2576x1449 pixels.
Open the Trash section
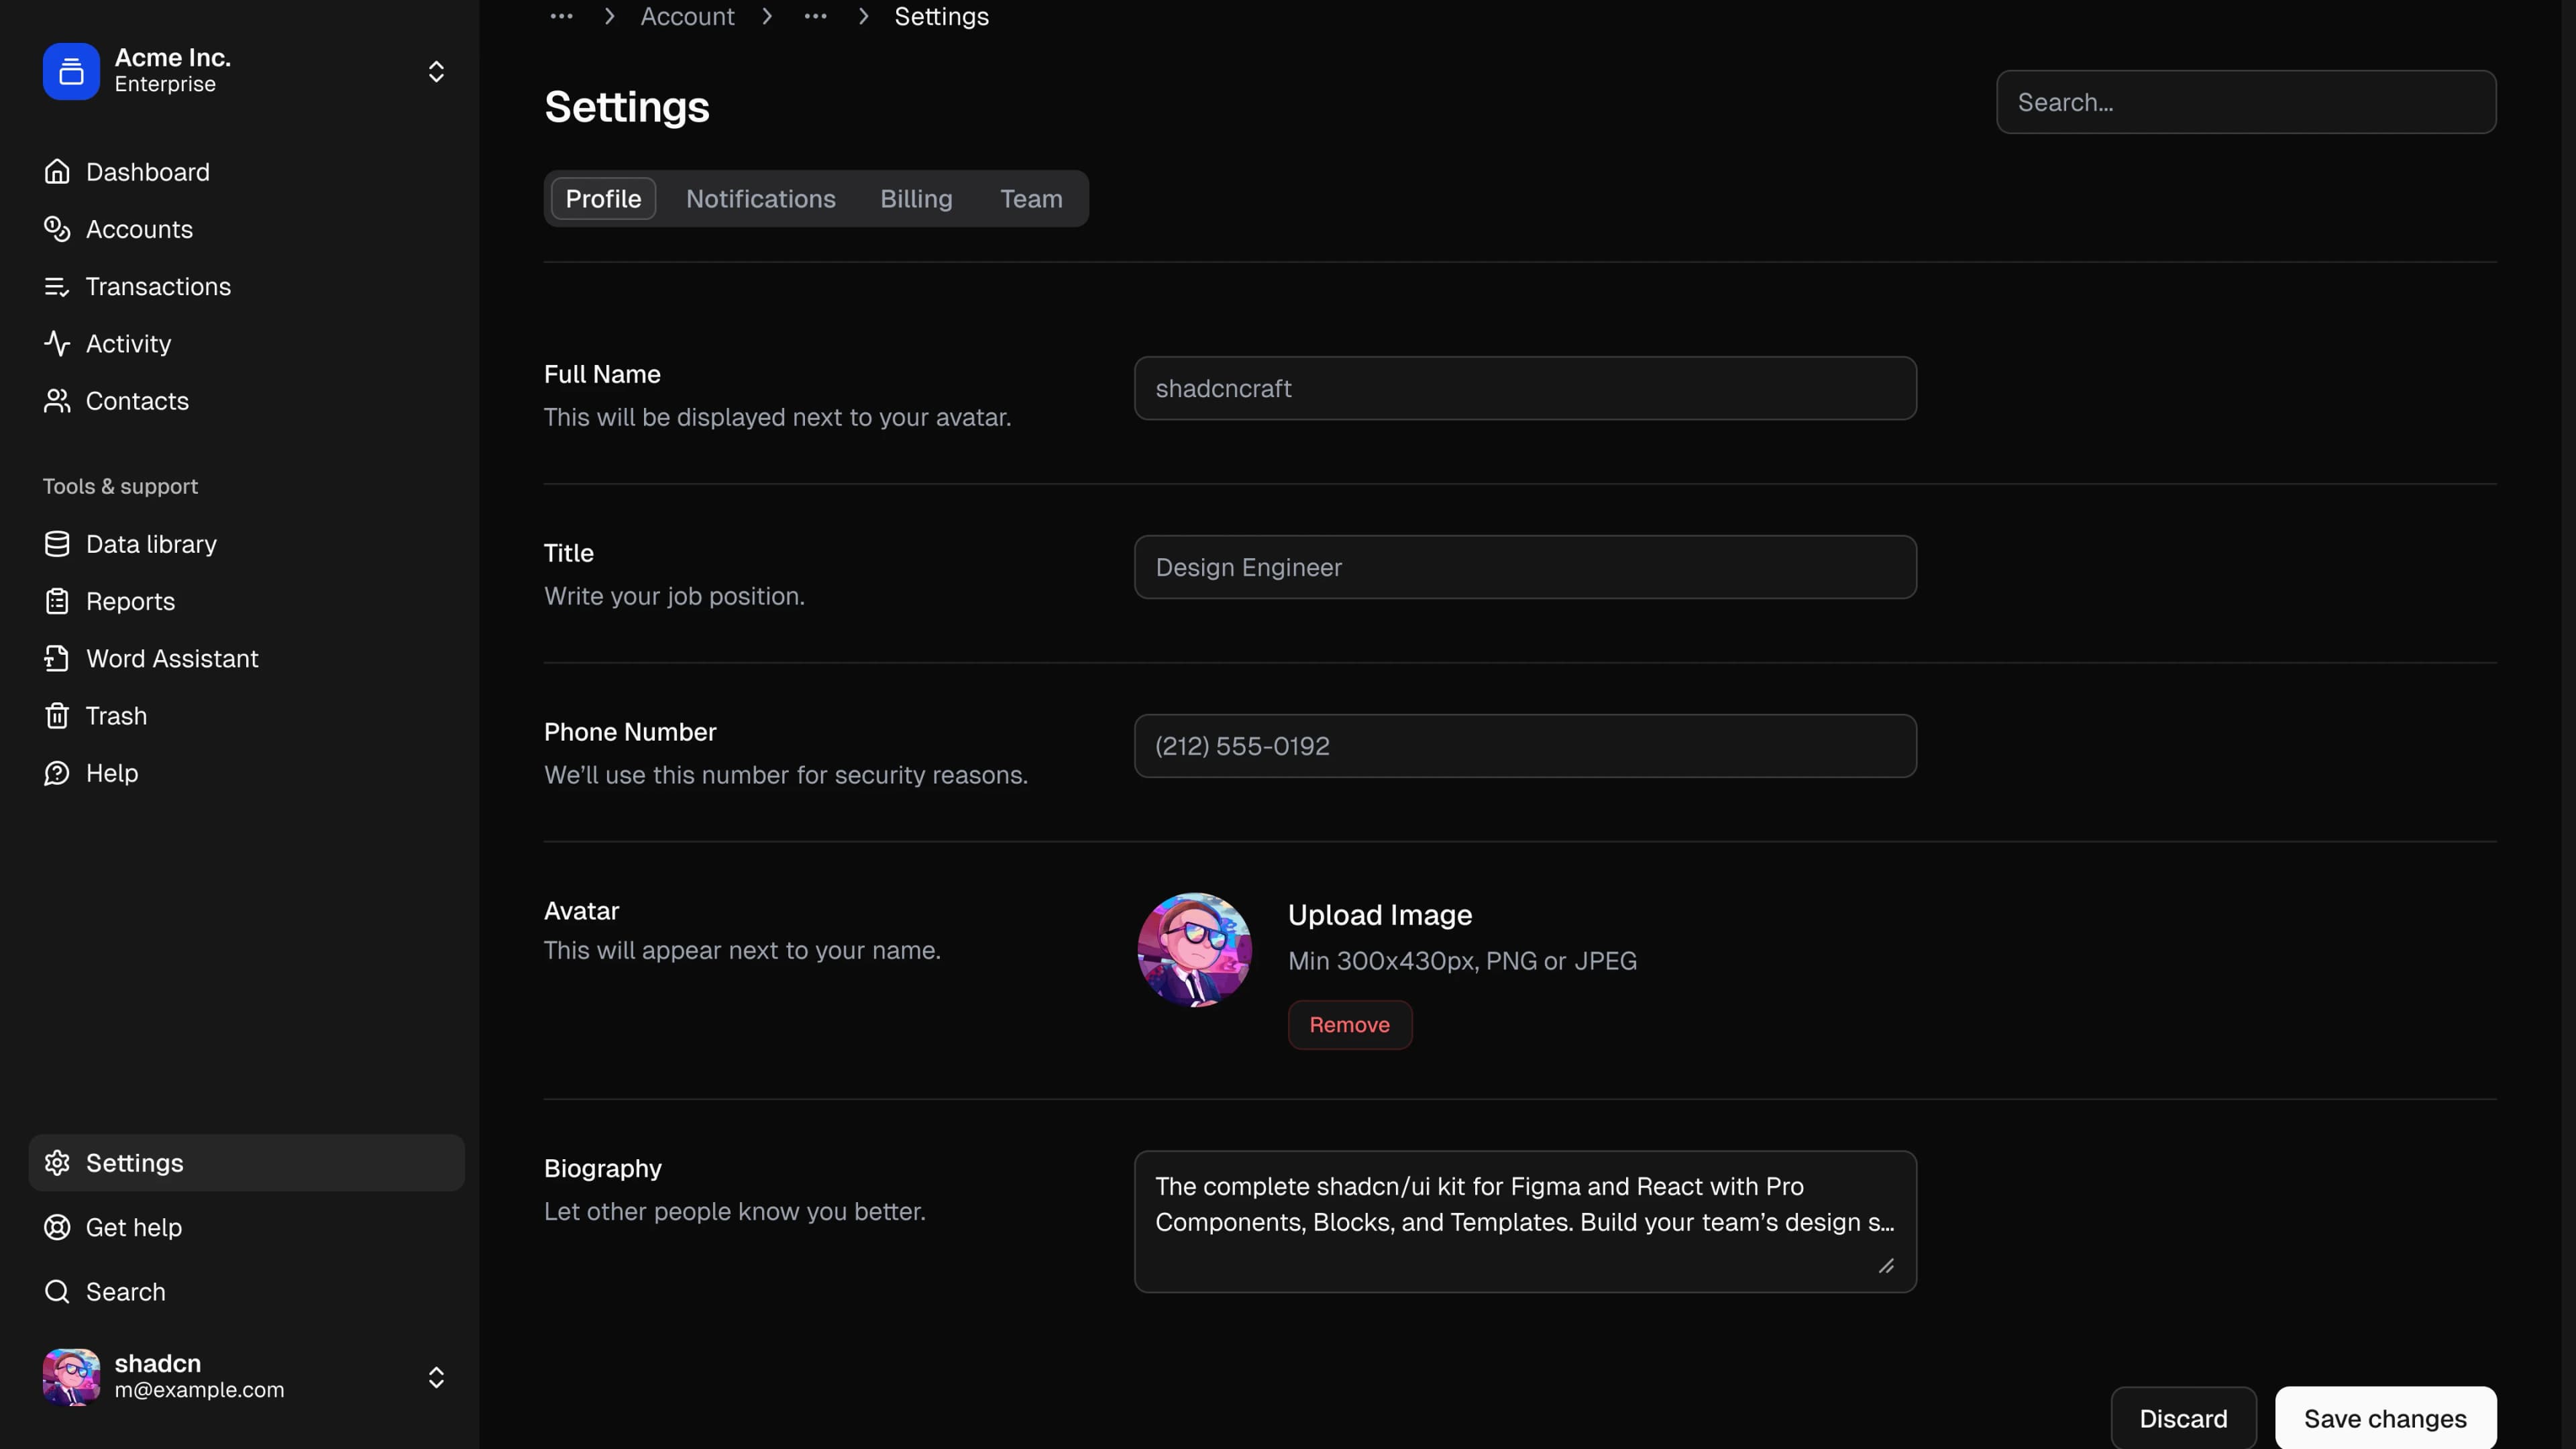click(x=117, y=715)
